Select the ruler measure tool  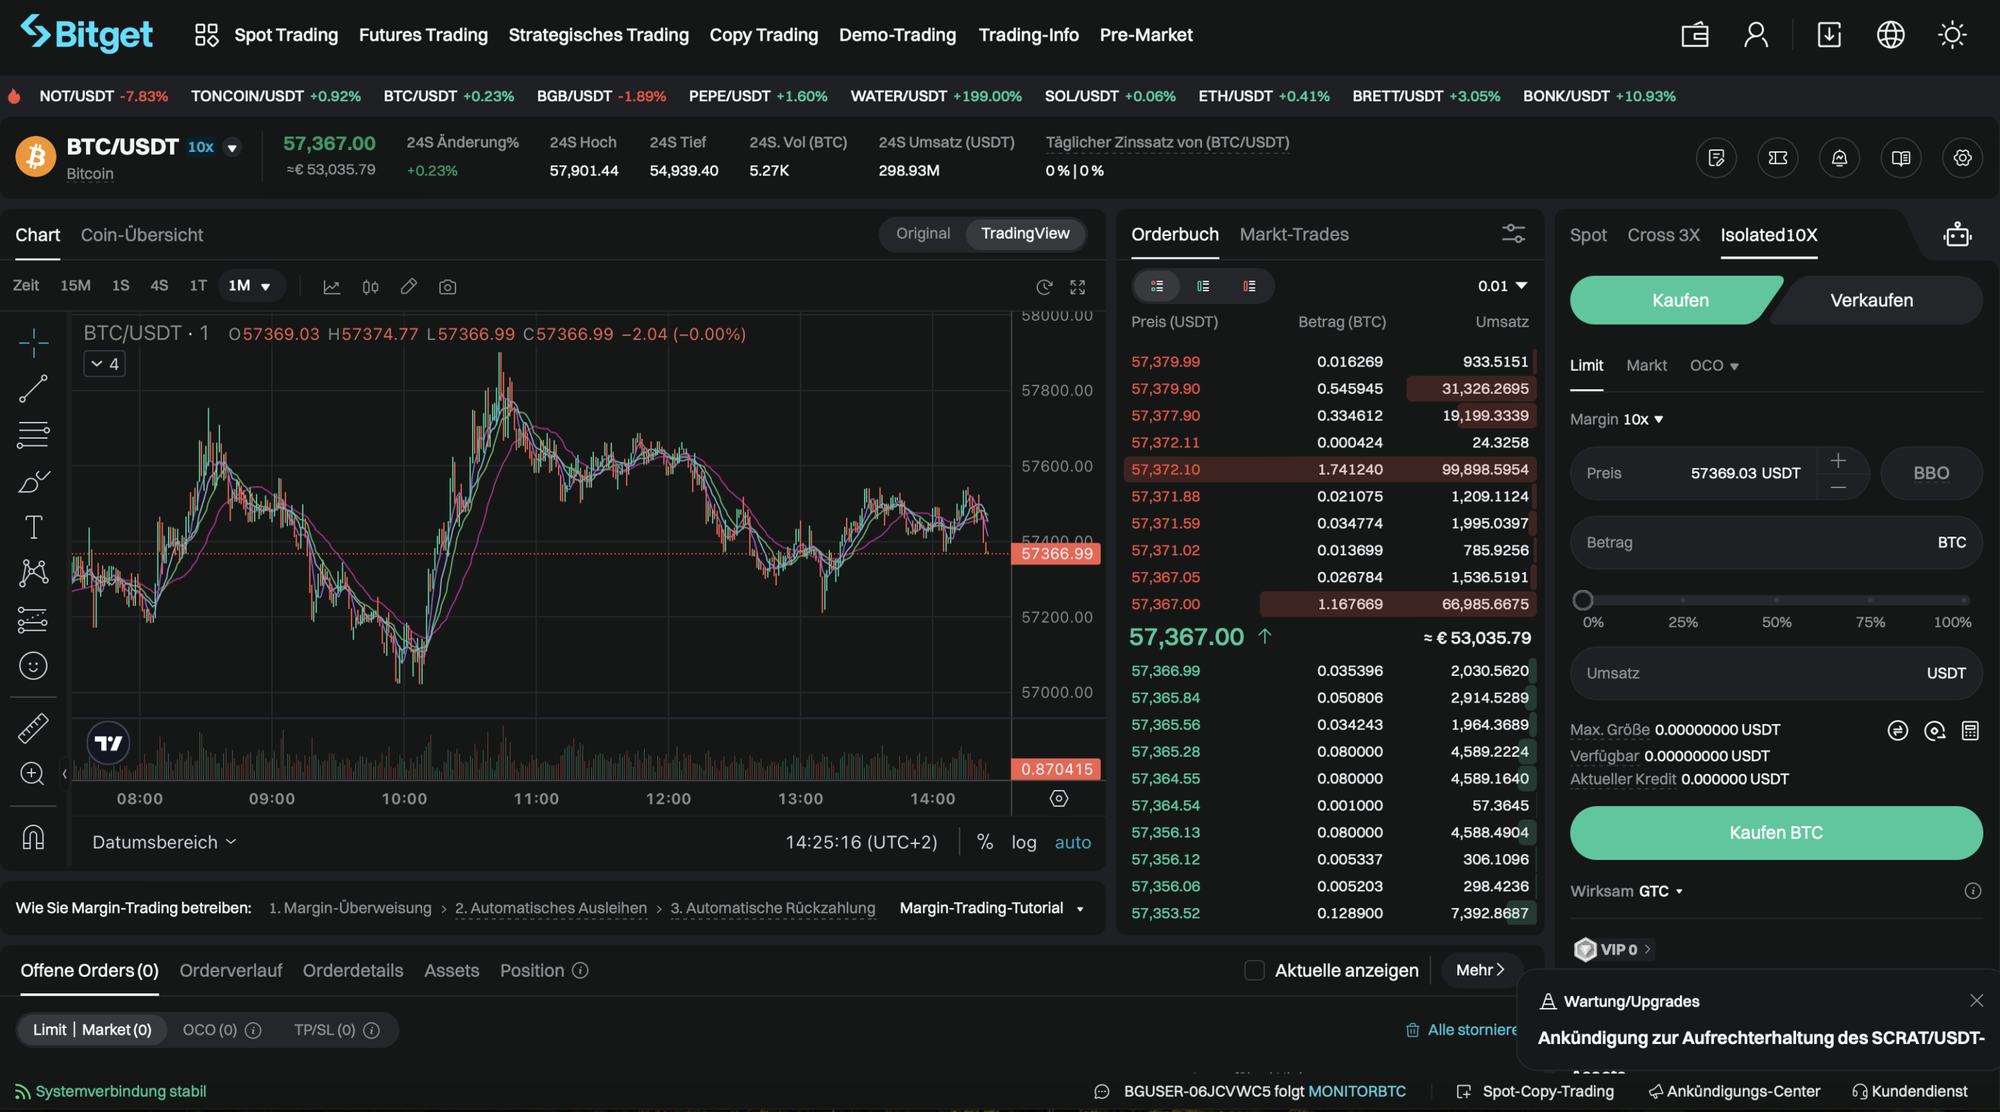(33, 728)
